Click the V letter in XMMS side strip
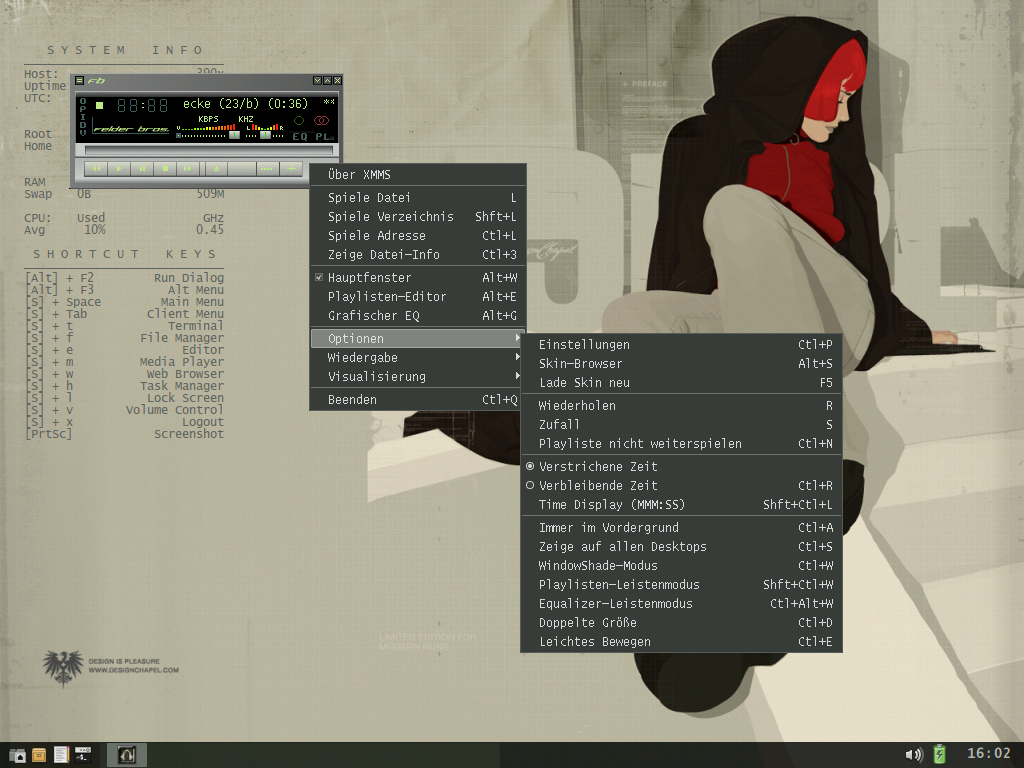The image size is (1024, 768). coord(83,133)
